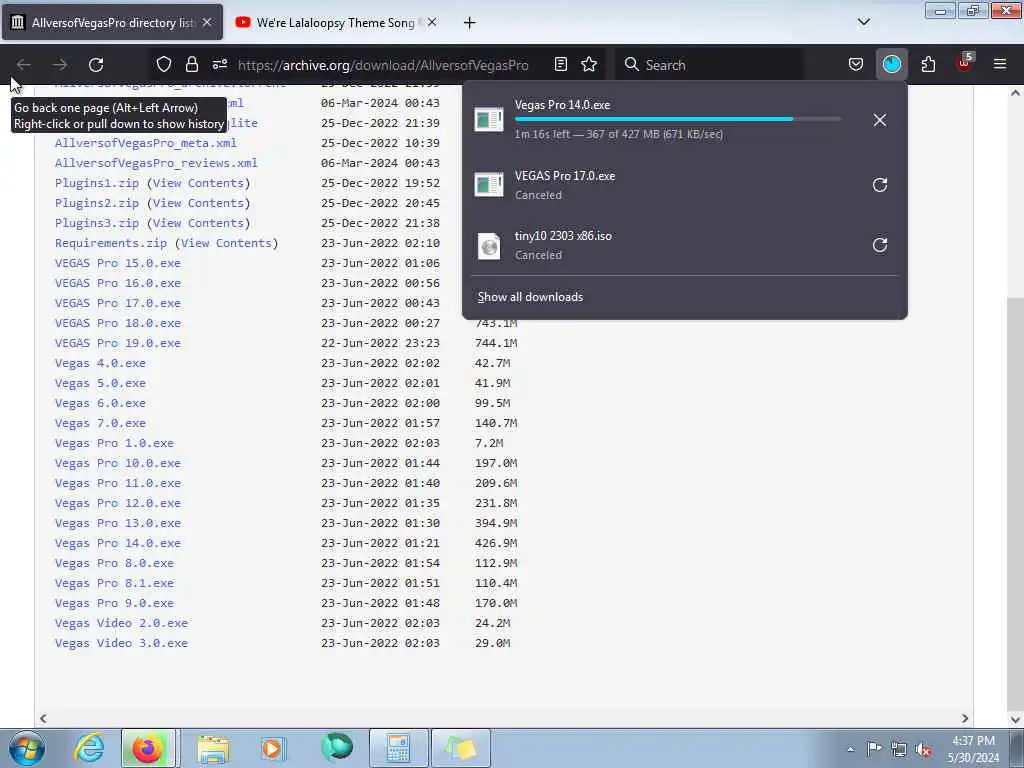Open the AllversofVegasPro_meta.xml link
The width and height of the screenshot is (1024, 768).
point(146,143)
